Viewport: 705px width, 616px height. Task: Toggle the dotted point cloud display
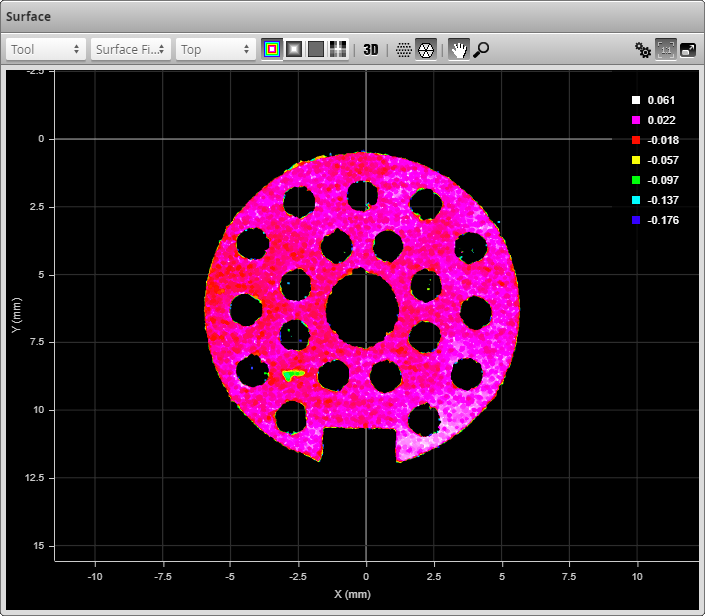pyautogui.click(x=404, y=49)
